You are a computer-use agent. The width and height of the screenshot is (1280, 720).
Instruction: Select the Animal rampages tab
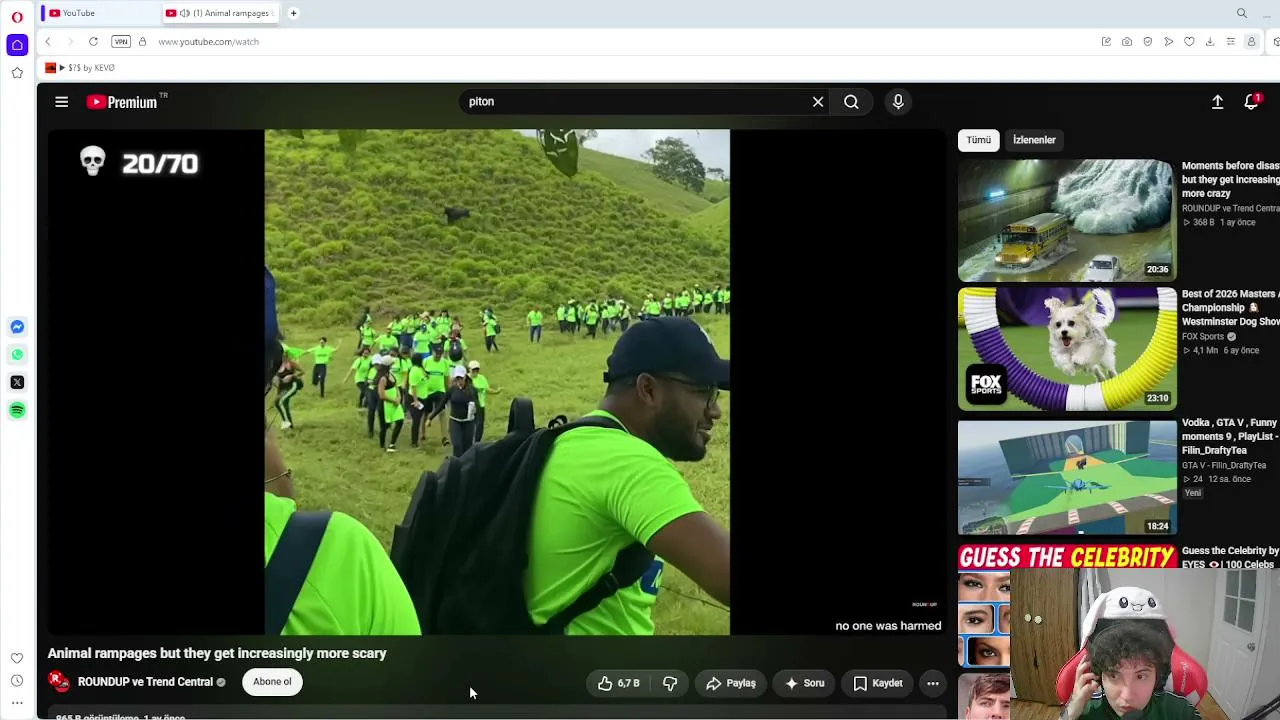[220, 13]
